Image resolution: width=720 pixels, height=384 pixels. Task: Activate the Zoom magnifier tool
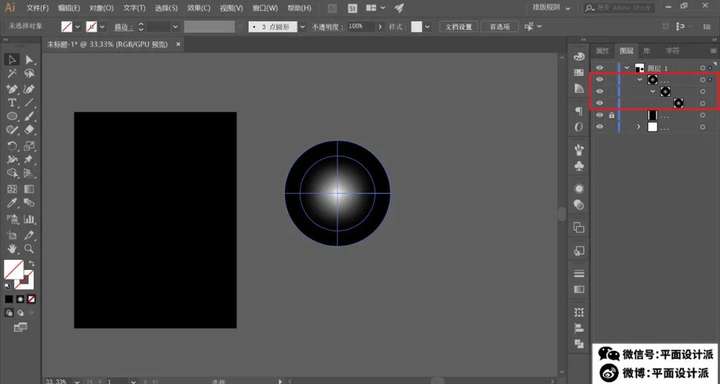[x=29, y=249]
